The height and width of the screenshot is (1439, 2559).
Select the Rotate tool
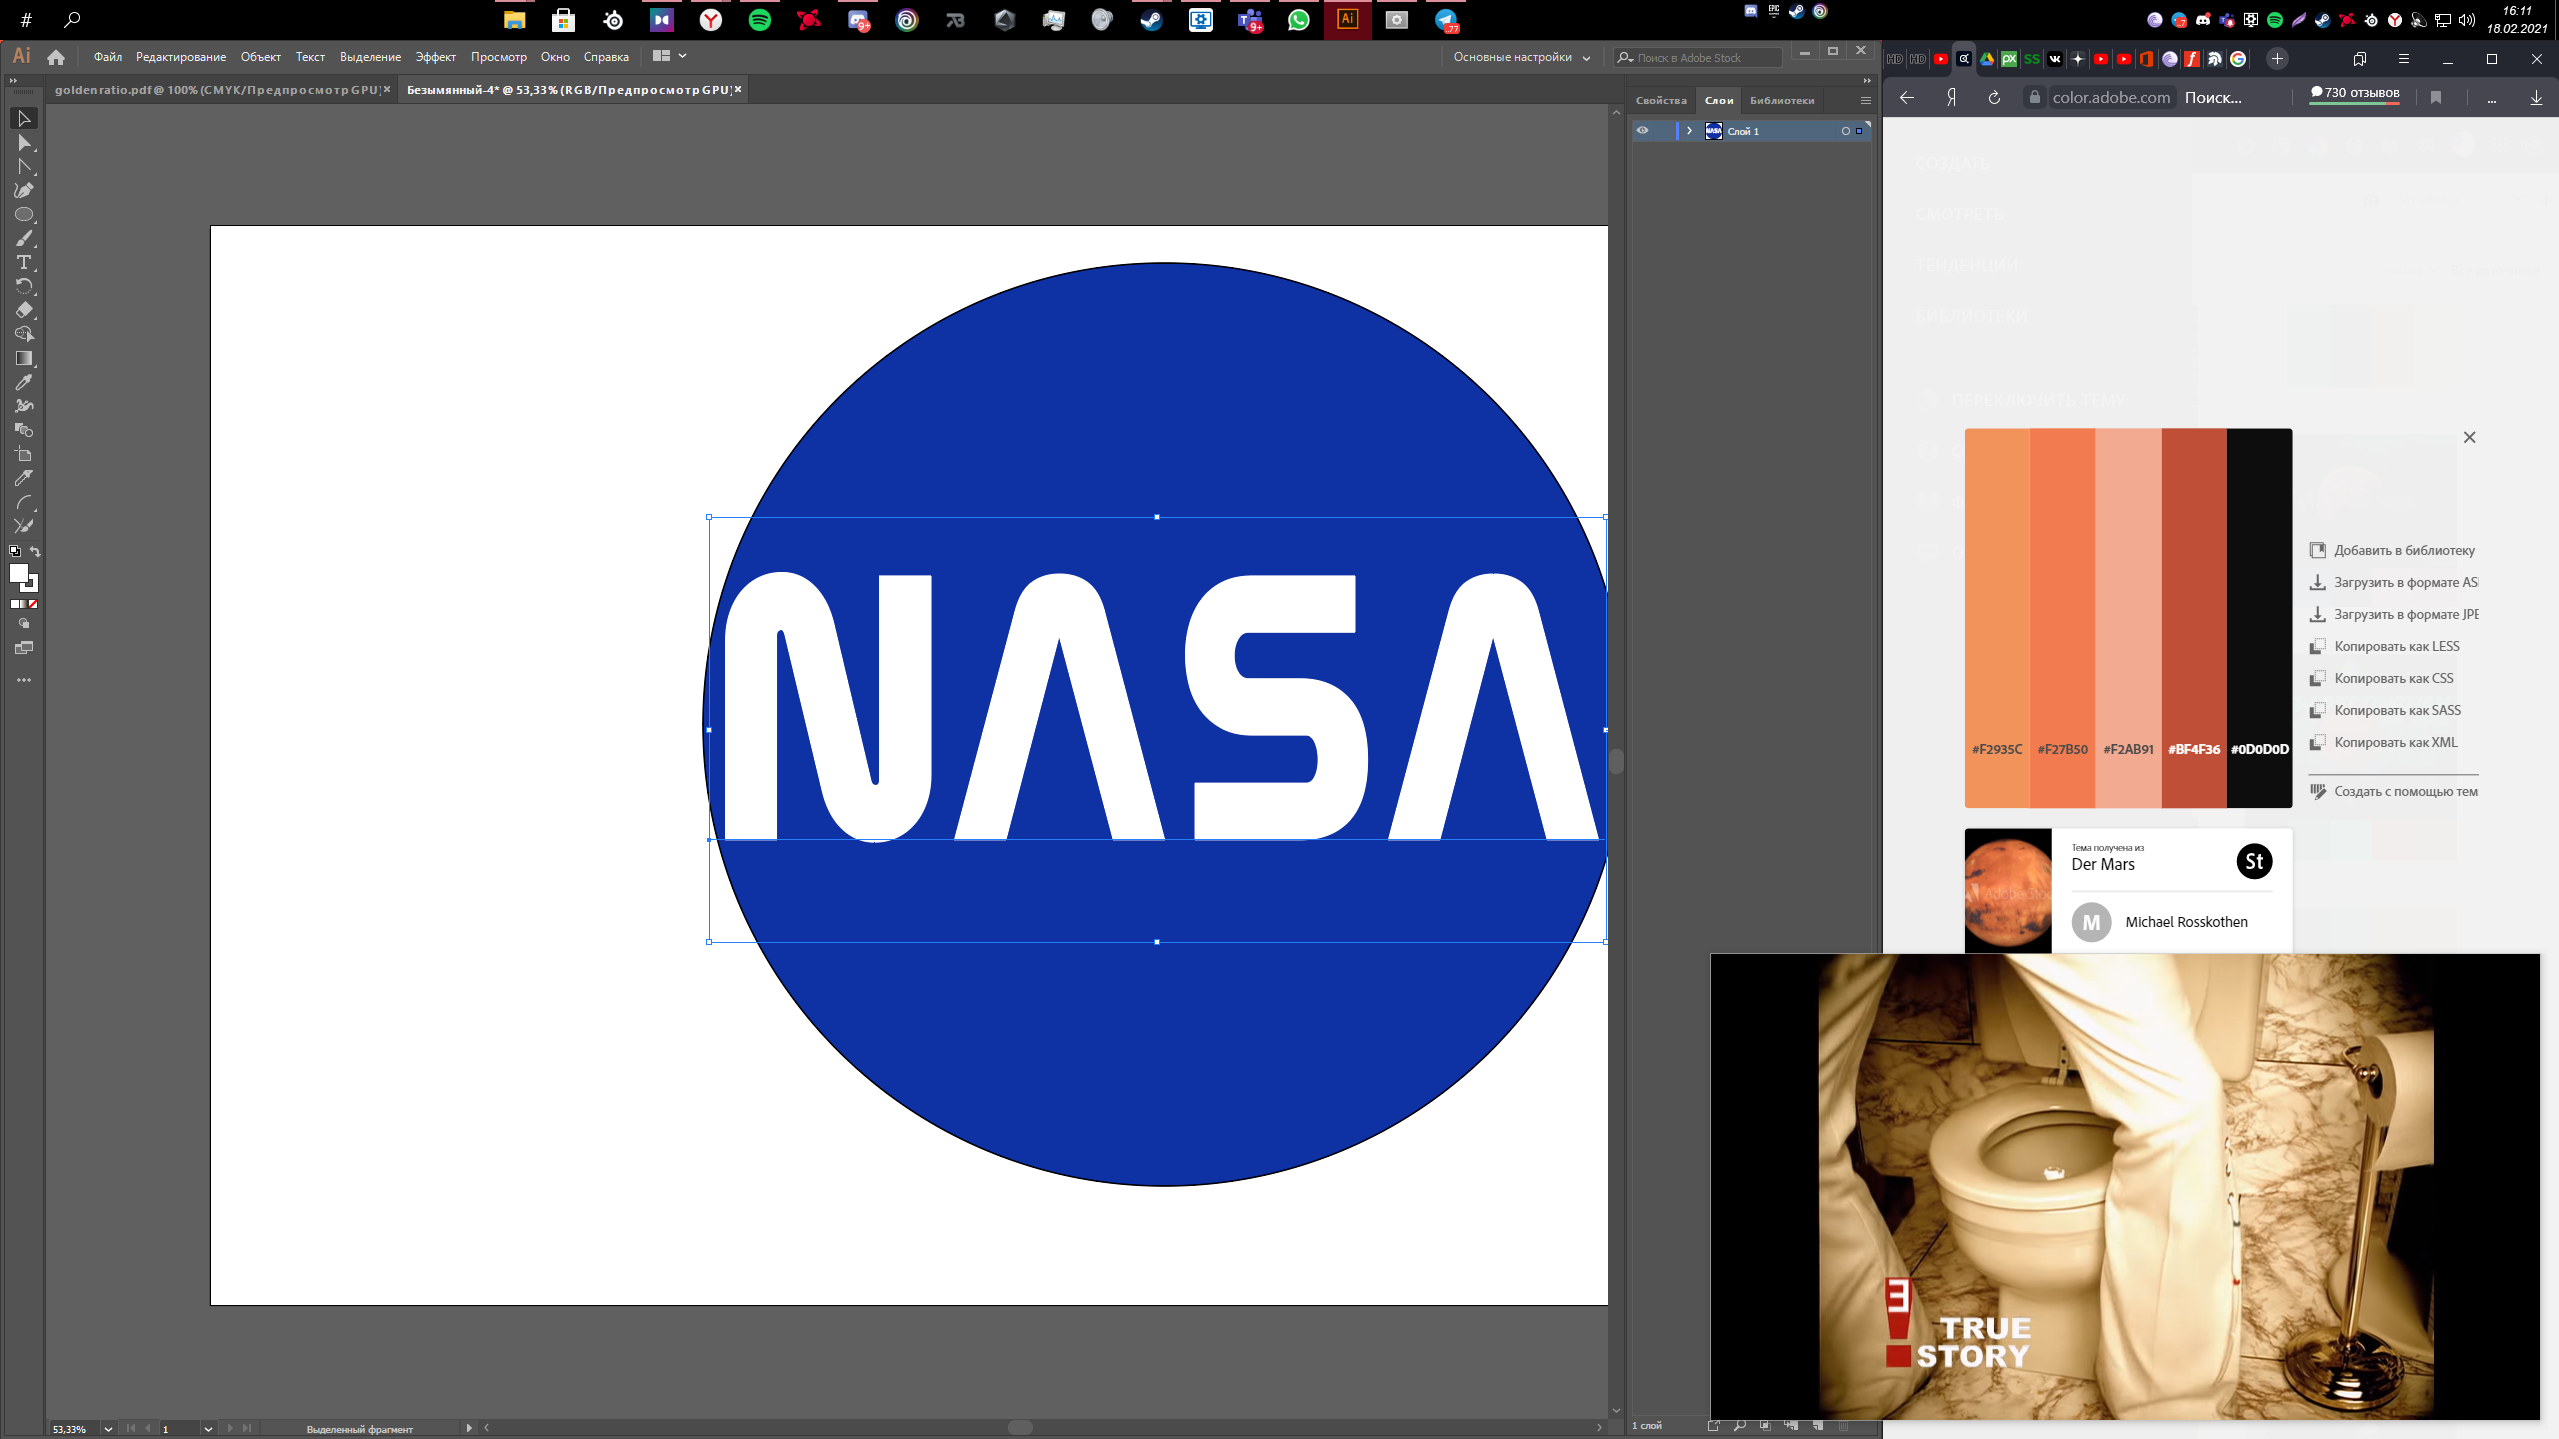pyautogui.click(x=24, y=287)
